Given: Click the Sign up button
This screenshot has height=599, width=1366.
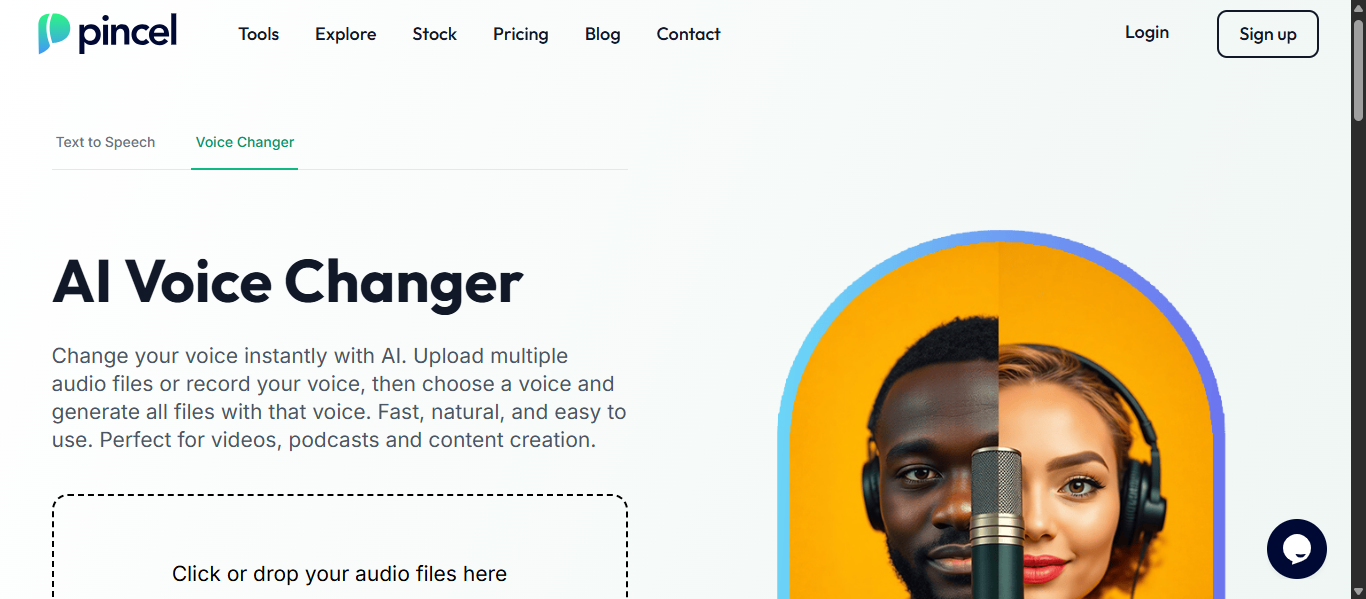Looking at the screenshot, I should click(x=1268, y=34).
